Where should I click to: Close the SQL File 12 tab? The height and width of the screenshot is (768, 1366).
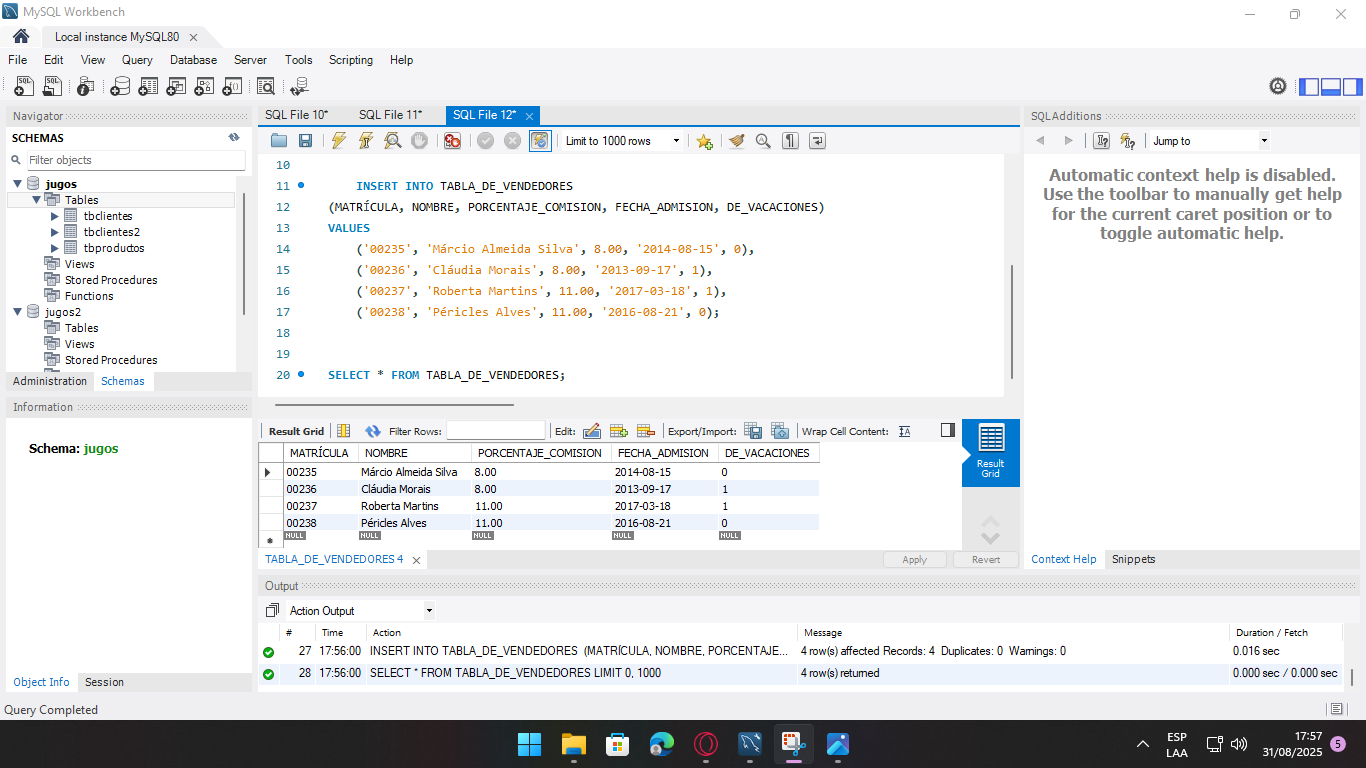pos(530,116)
